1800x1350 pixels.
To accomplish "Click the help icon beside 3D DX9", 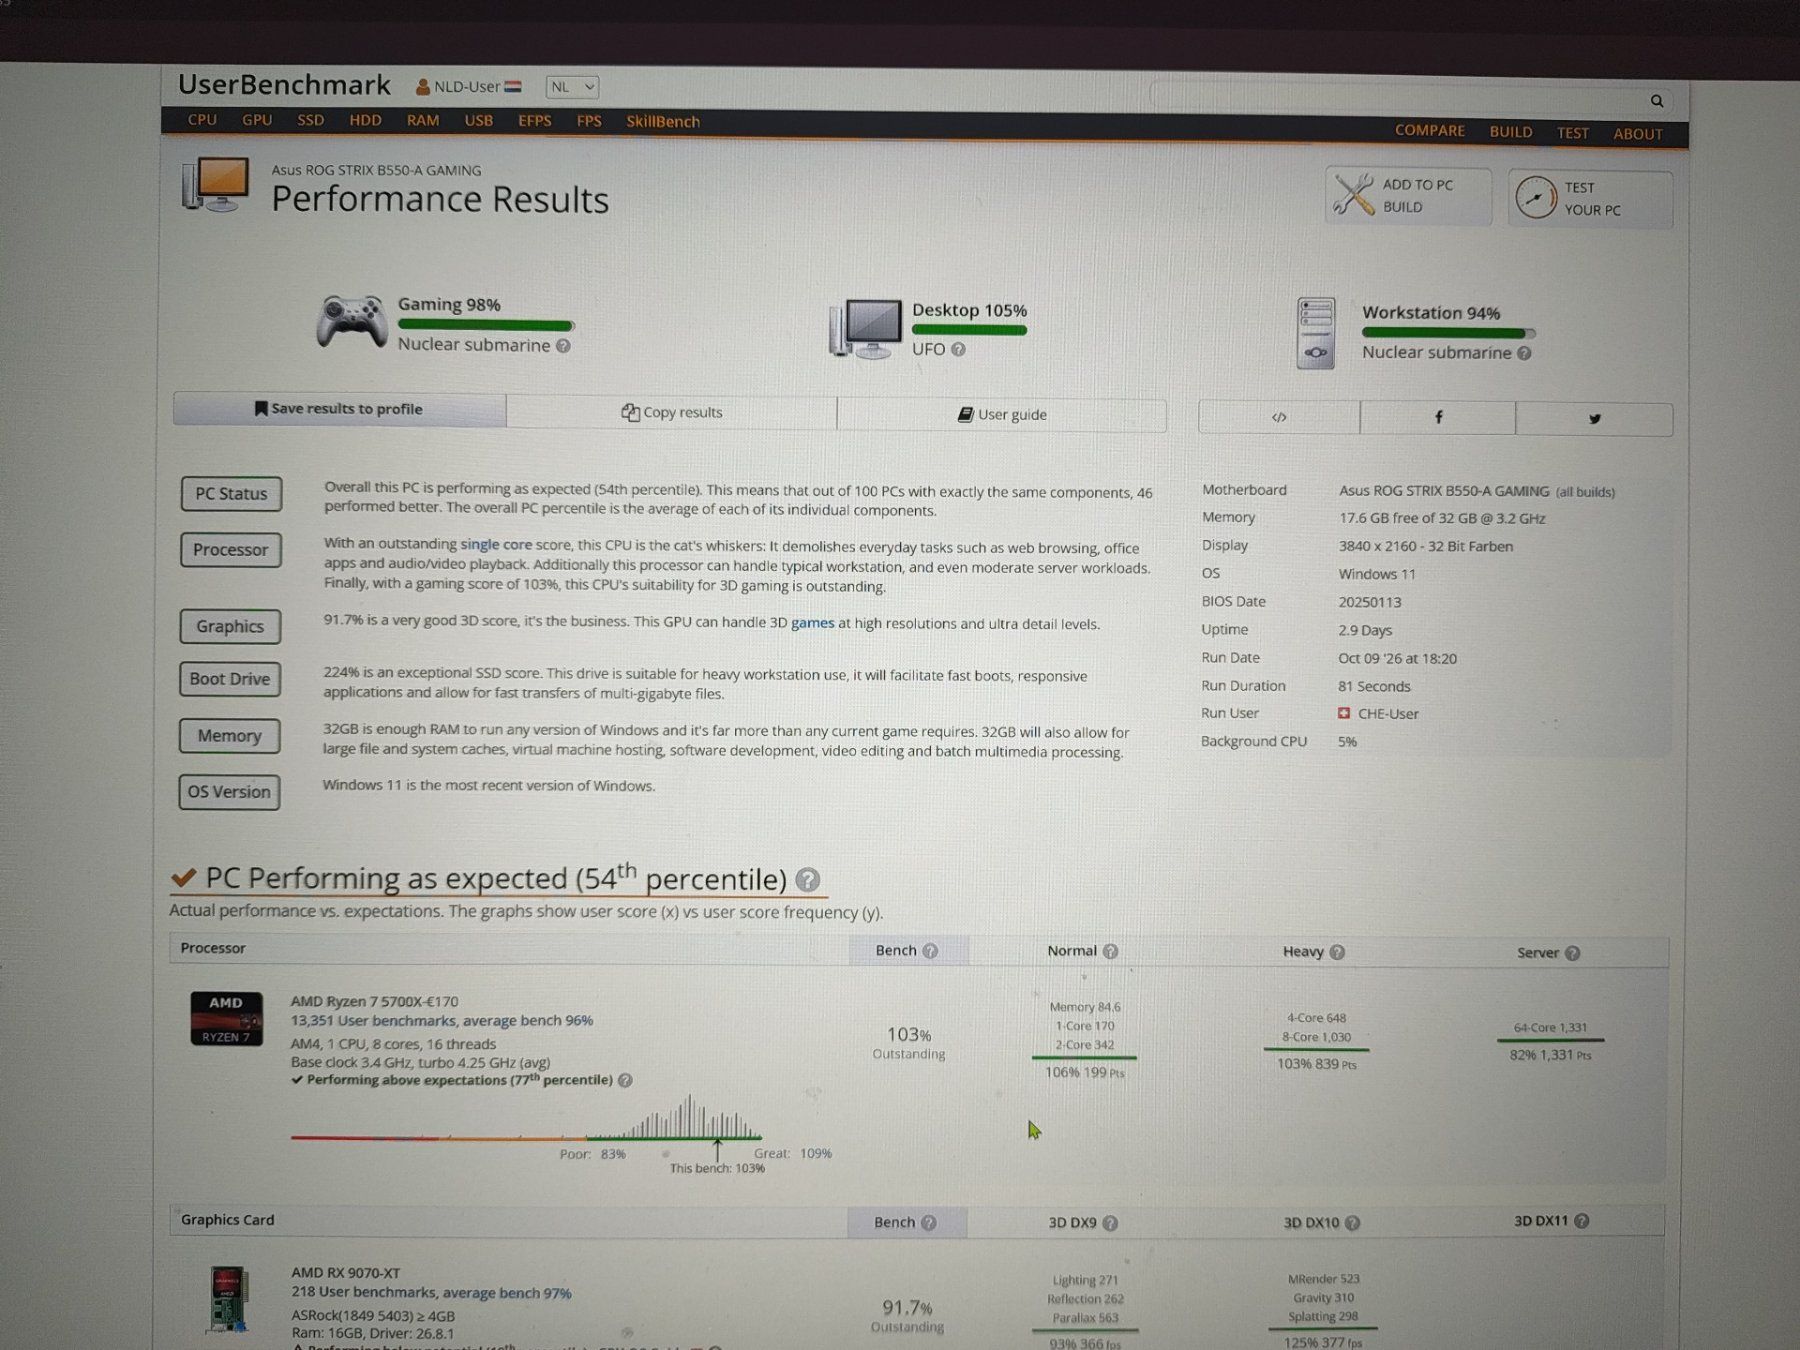I will point(1110,1223).
